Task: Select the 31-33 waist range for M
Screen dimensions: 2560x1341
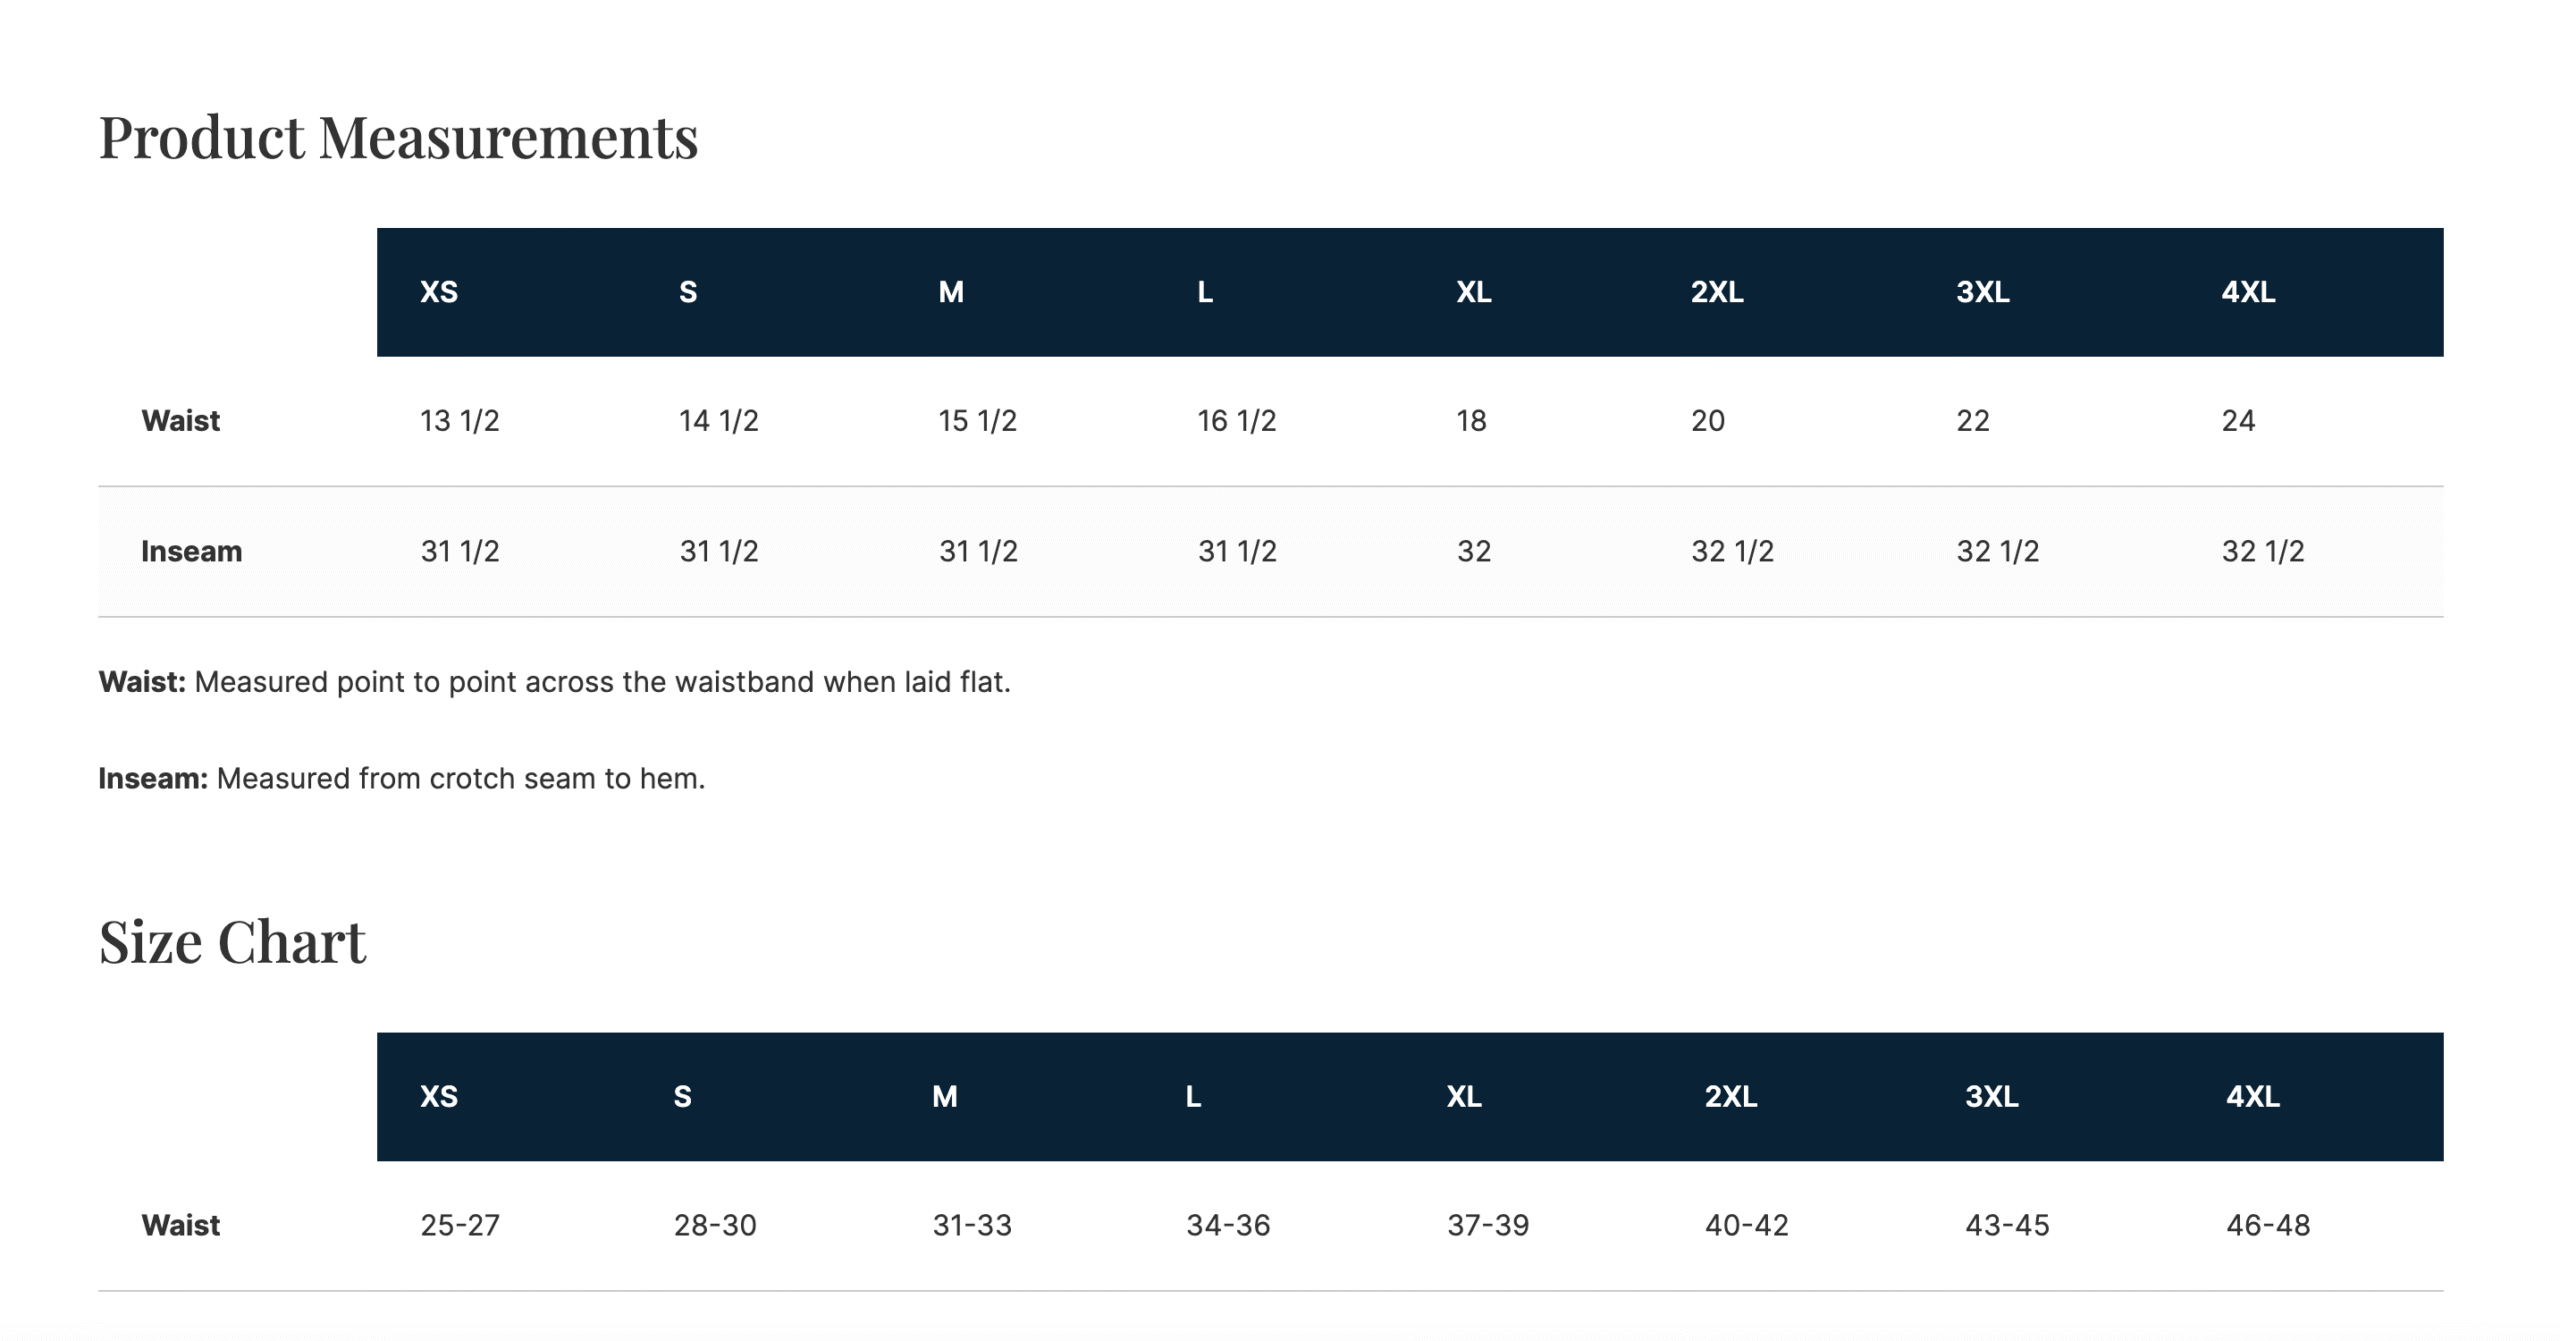Action: point(972,1225)
